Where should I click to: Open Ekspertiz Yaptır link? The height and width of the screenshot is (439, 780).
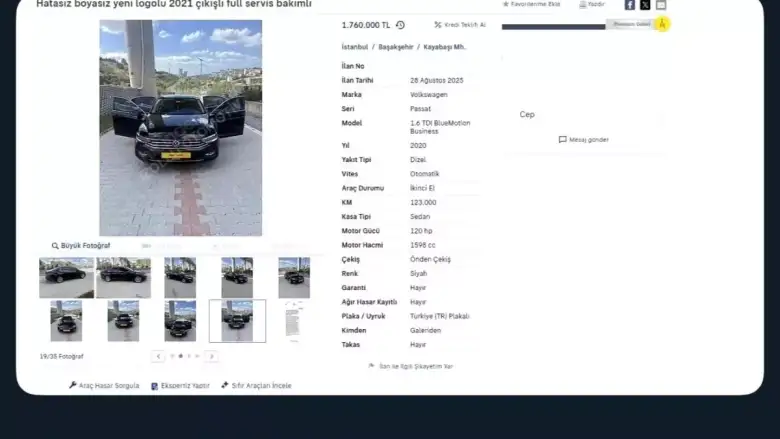(180, 386)
